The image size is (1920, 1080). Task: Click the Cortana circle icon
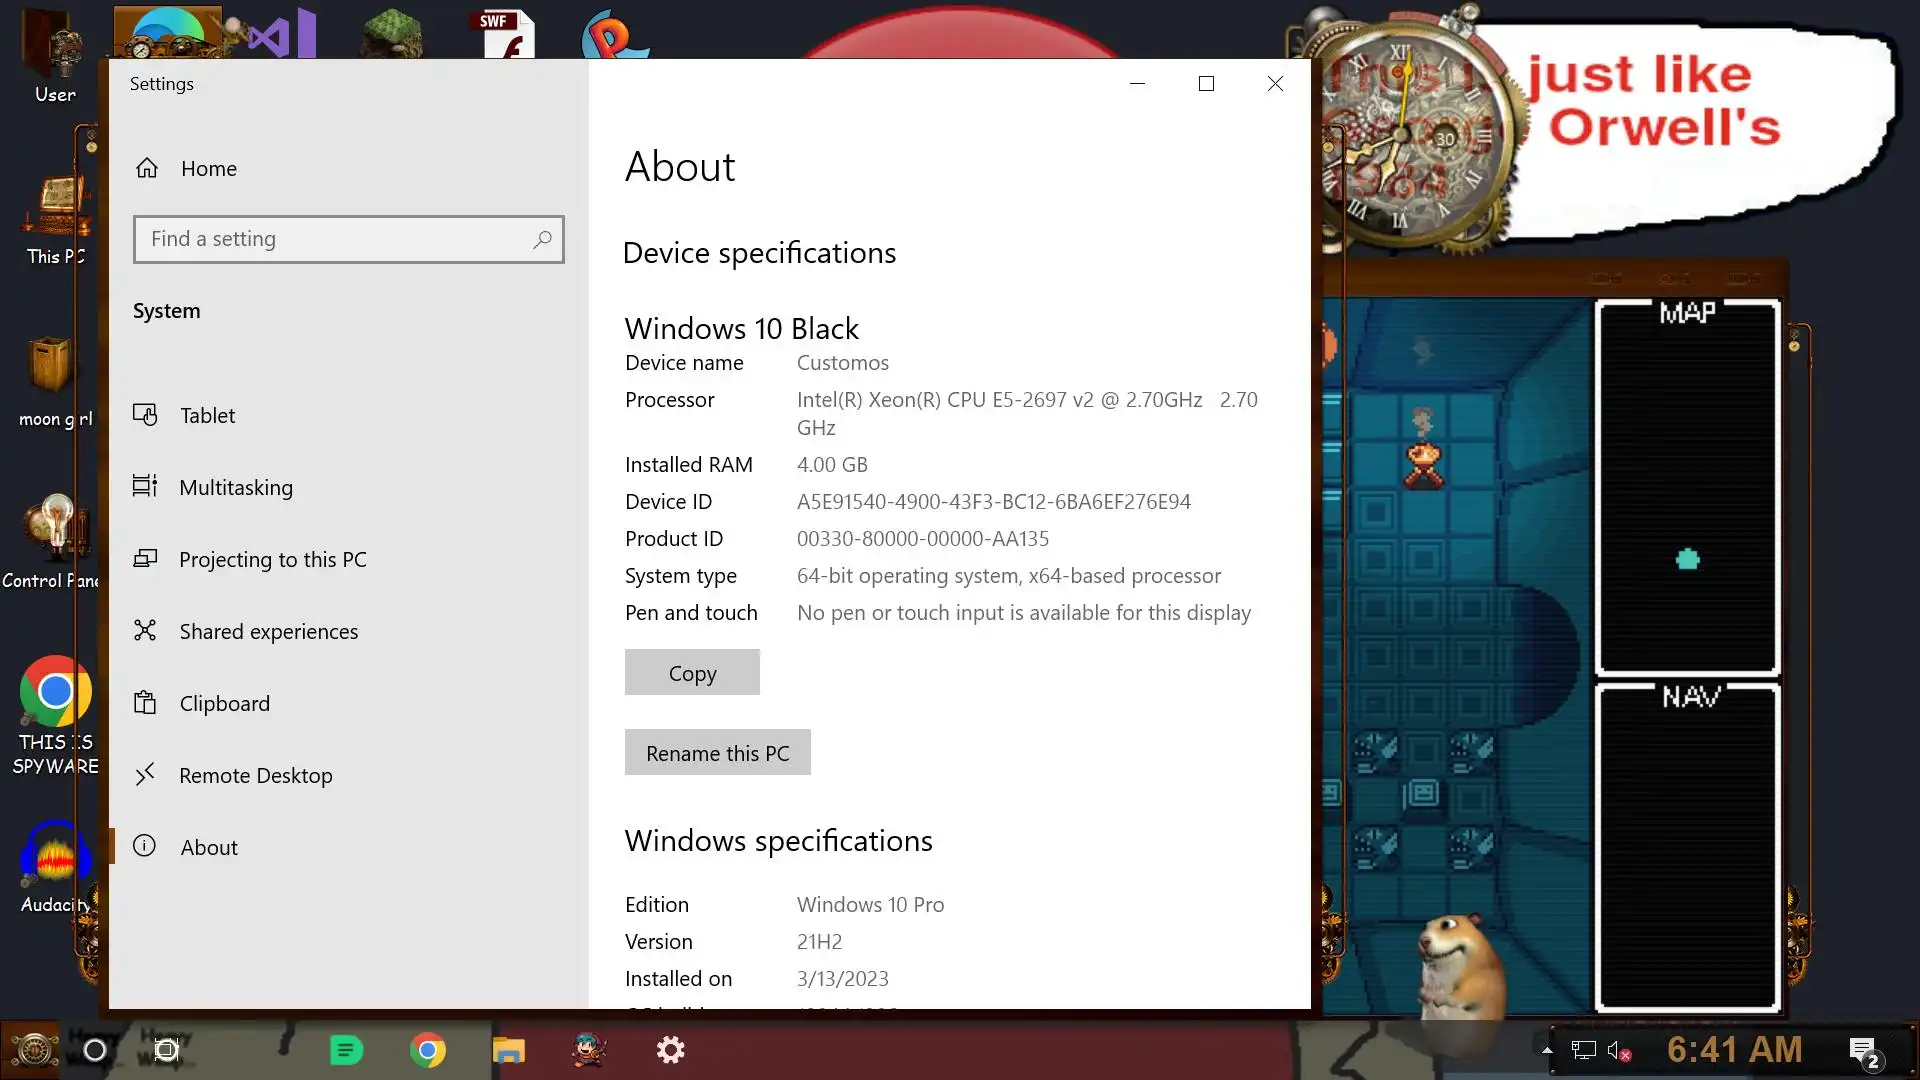(x=95, y=1050)
